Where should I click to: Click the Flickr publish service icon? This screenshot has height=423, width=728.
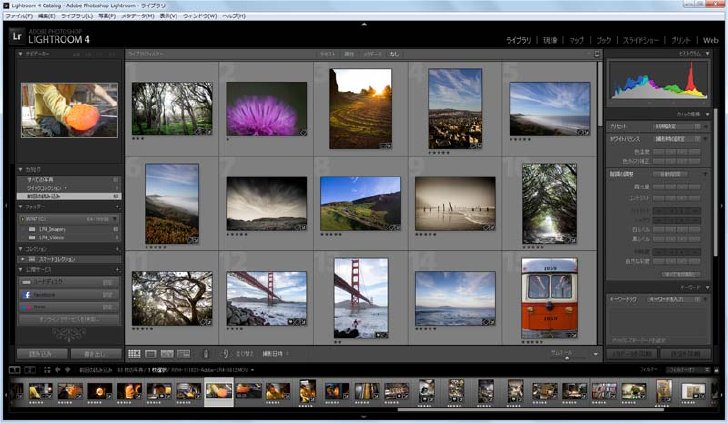tap(26, 307)
